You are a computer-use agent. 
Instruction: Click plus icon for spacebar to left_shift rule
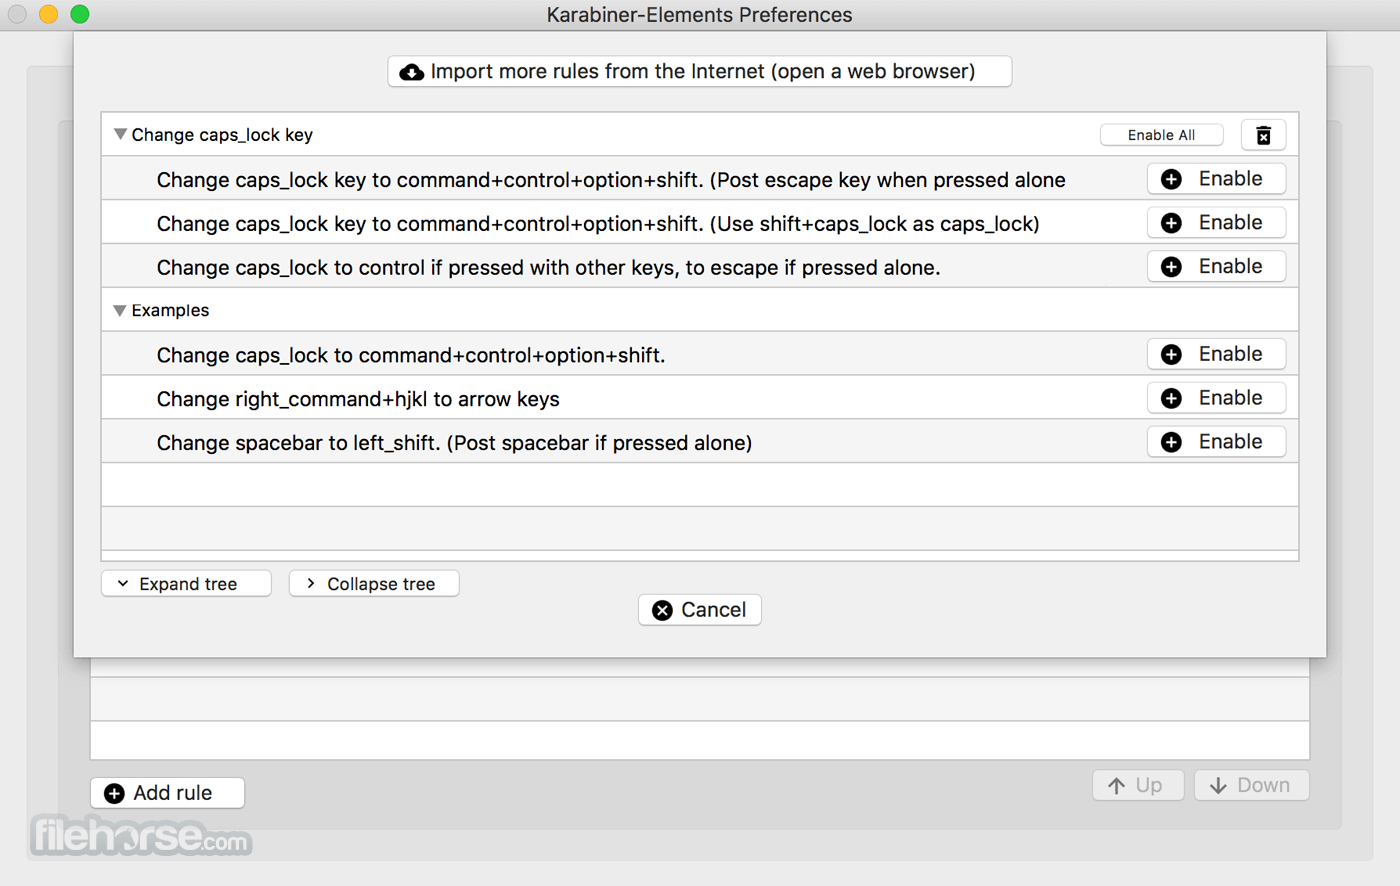click(1171, 442)
